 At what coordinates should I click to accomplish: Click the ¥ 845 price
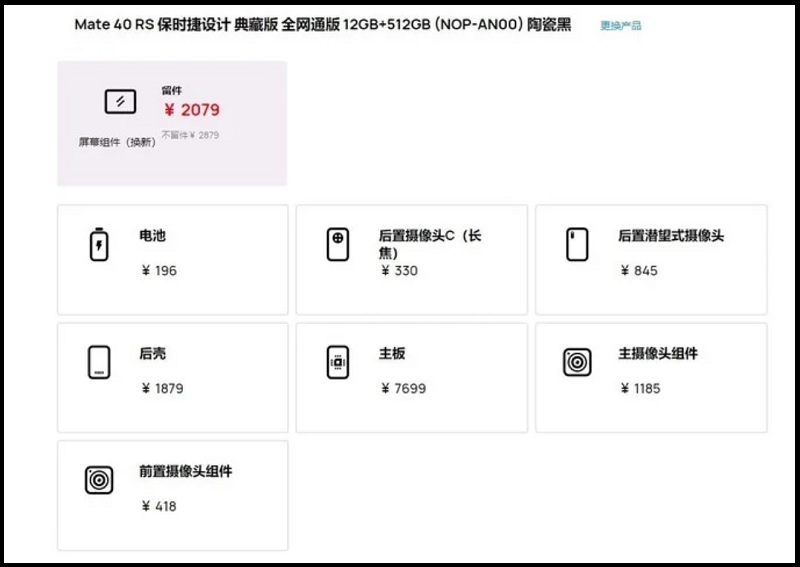coord(639,270)
